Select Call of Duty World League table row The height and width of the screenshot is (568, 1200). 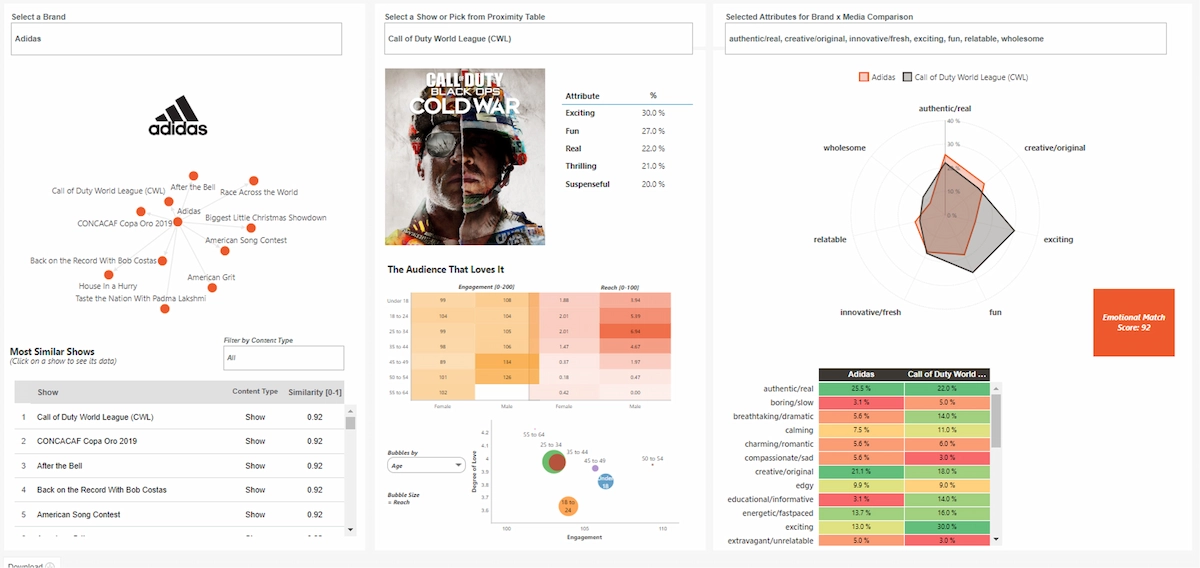[180, 417]
